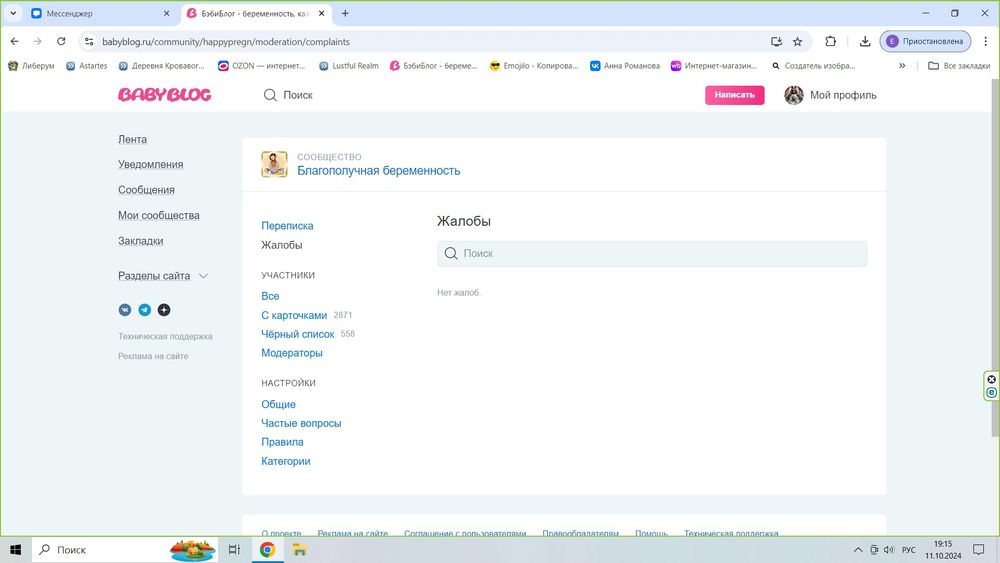Open Реклама на сайте in the sidebar

click(153, 356)
